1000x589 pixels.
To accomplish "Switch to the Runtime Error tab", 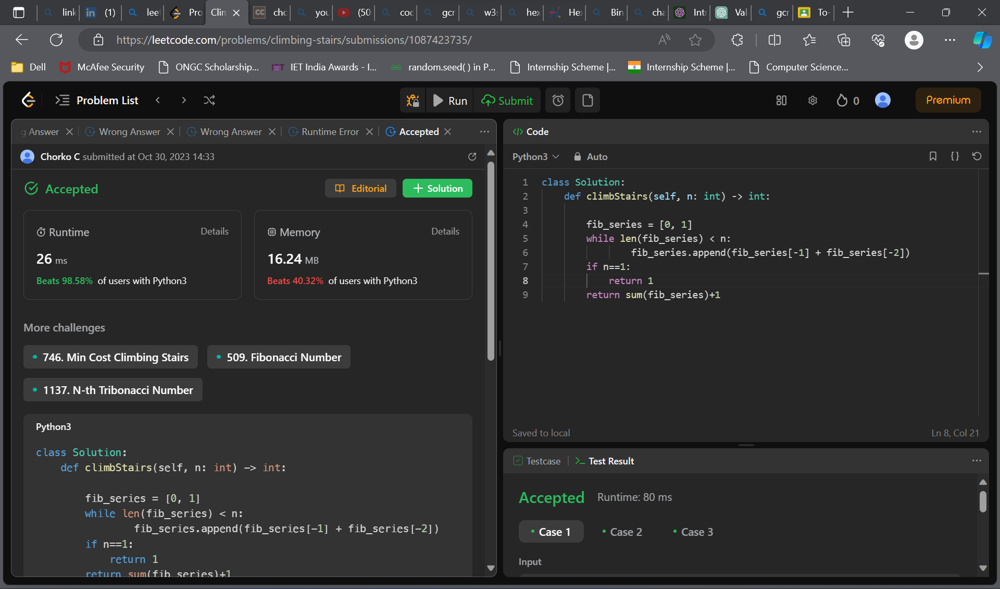I will point(327,132).
